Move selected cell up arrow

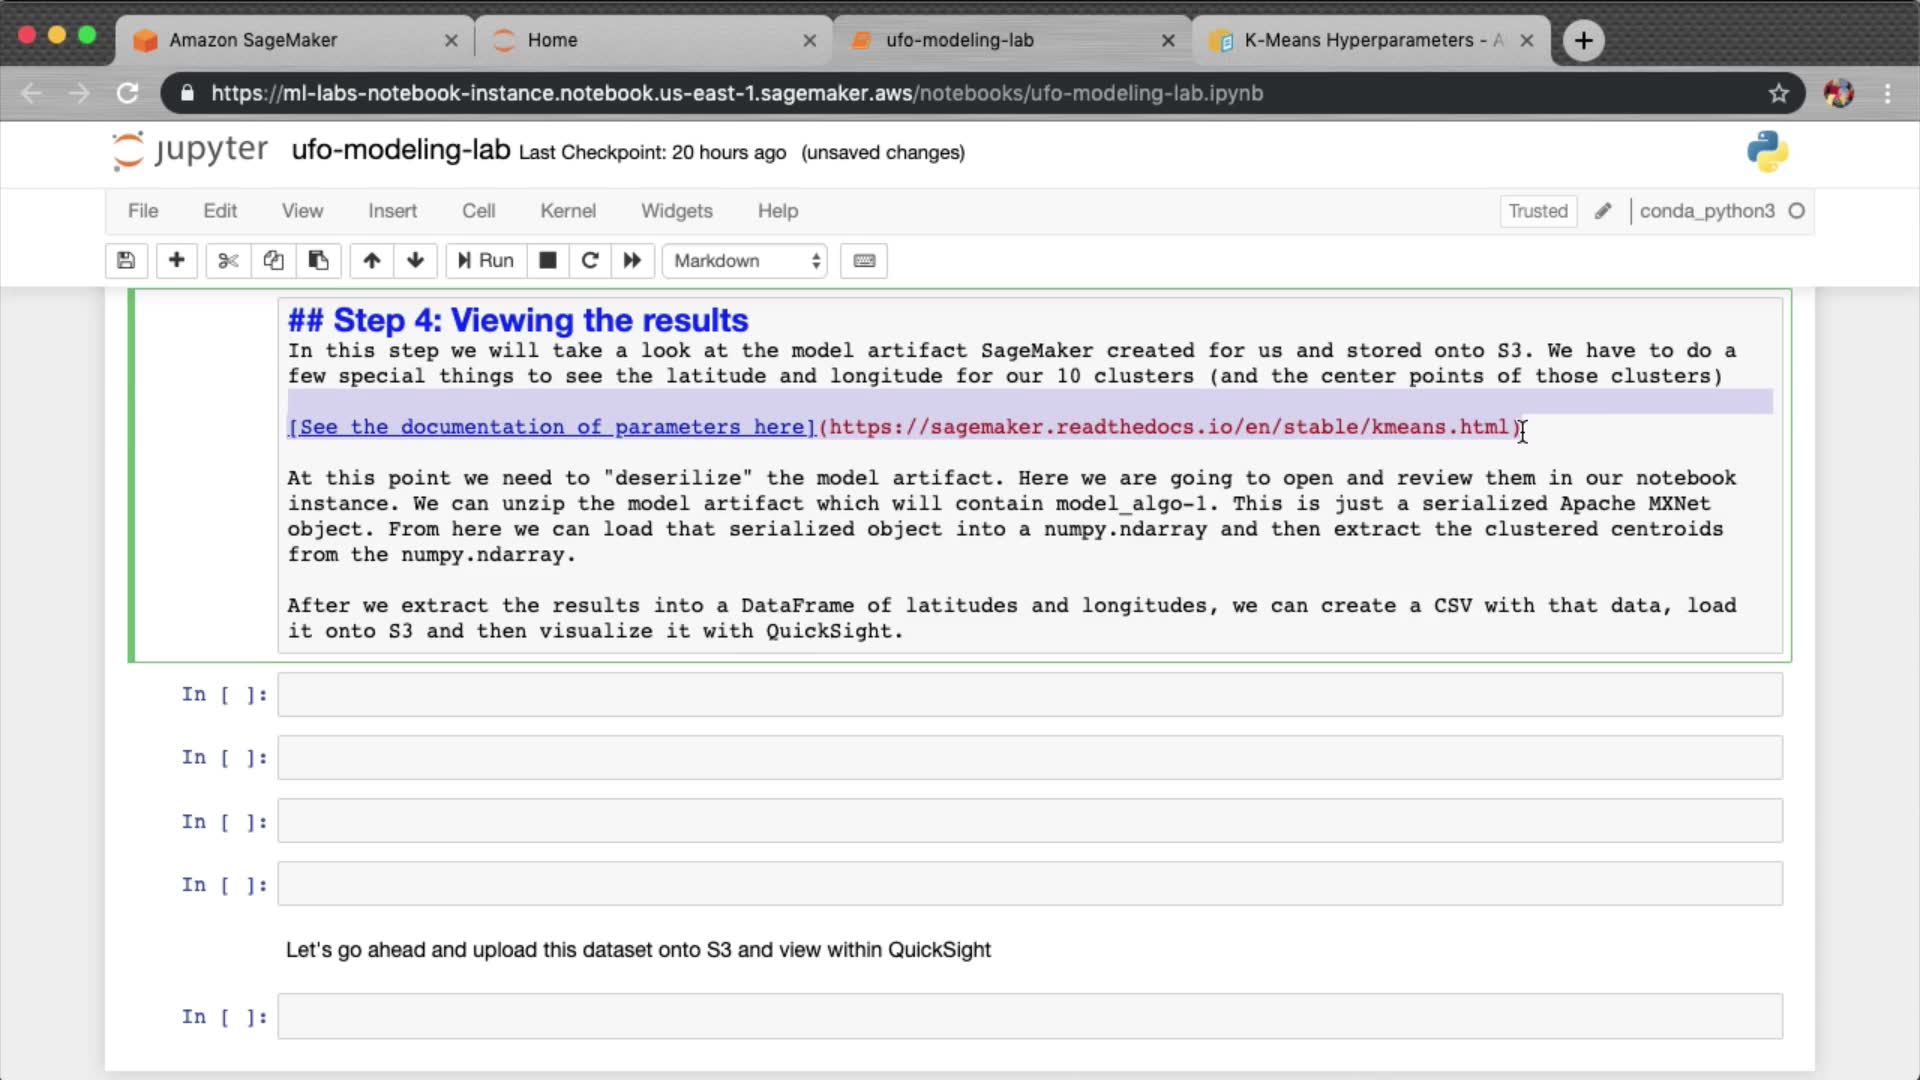pos(371,261)
